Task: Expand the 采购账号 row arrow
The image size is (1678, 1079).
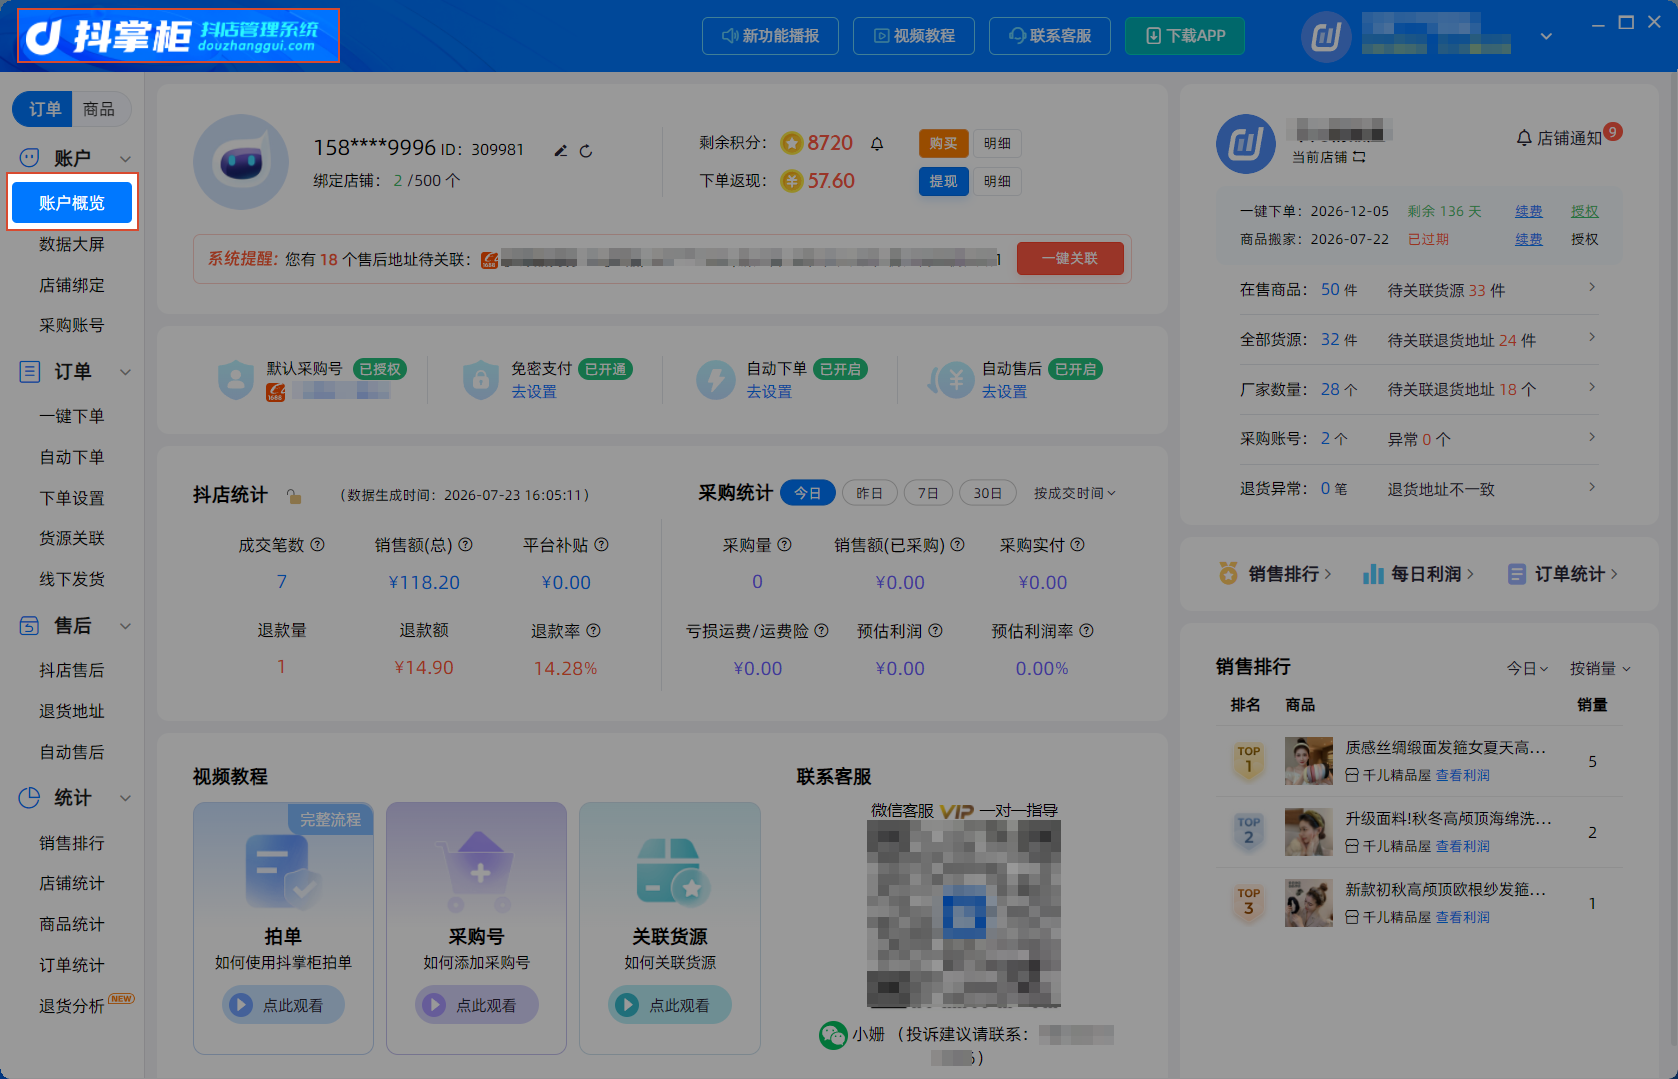Action: click(x=1592, y=438)
